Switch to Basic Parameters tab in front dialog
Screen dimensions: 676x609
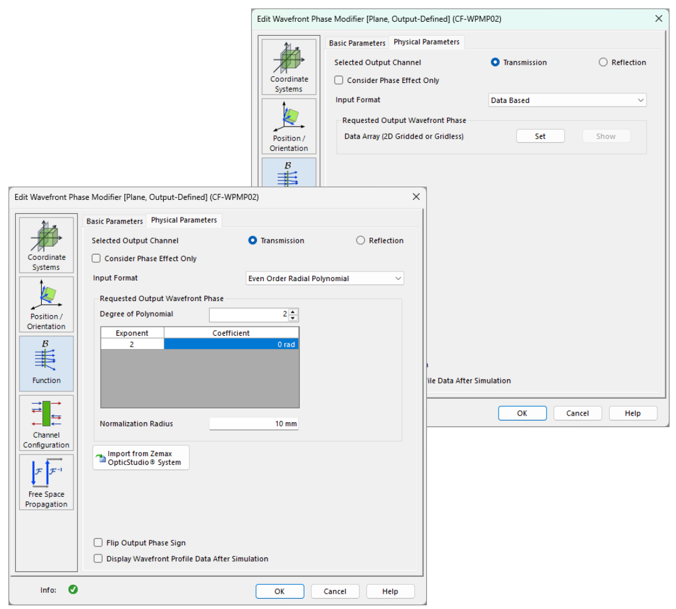[x=114, y=221]
